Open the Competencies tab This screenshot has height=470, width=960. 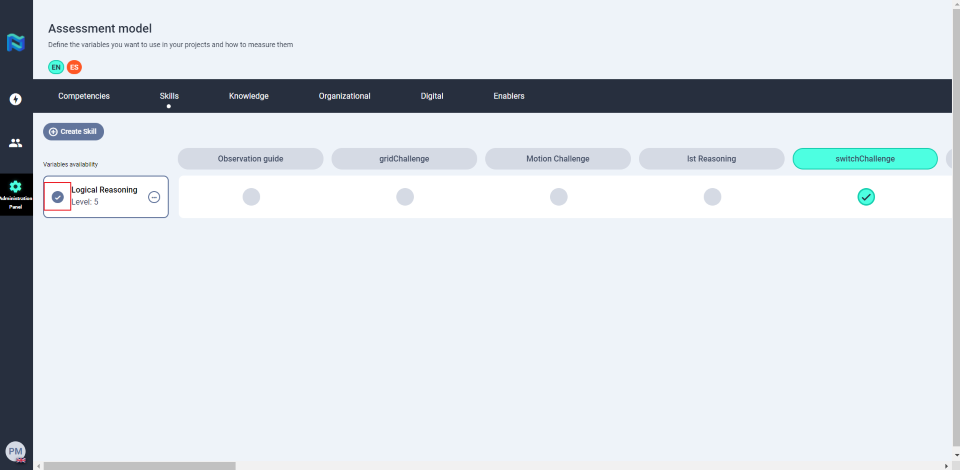[x=84, y=96]
